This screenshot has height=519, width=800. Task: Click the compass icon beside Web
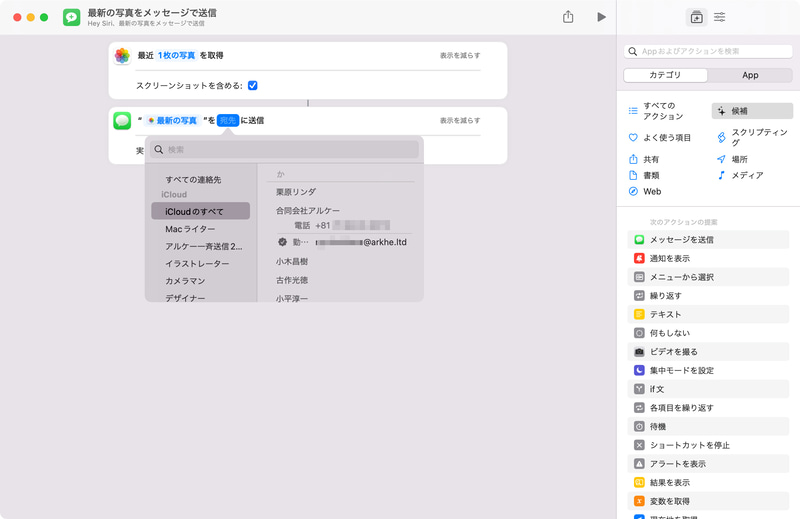[x=633, y=191]
